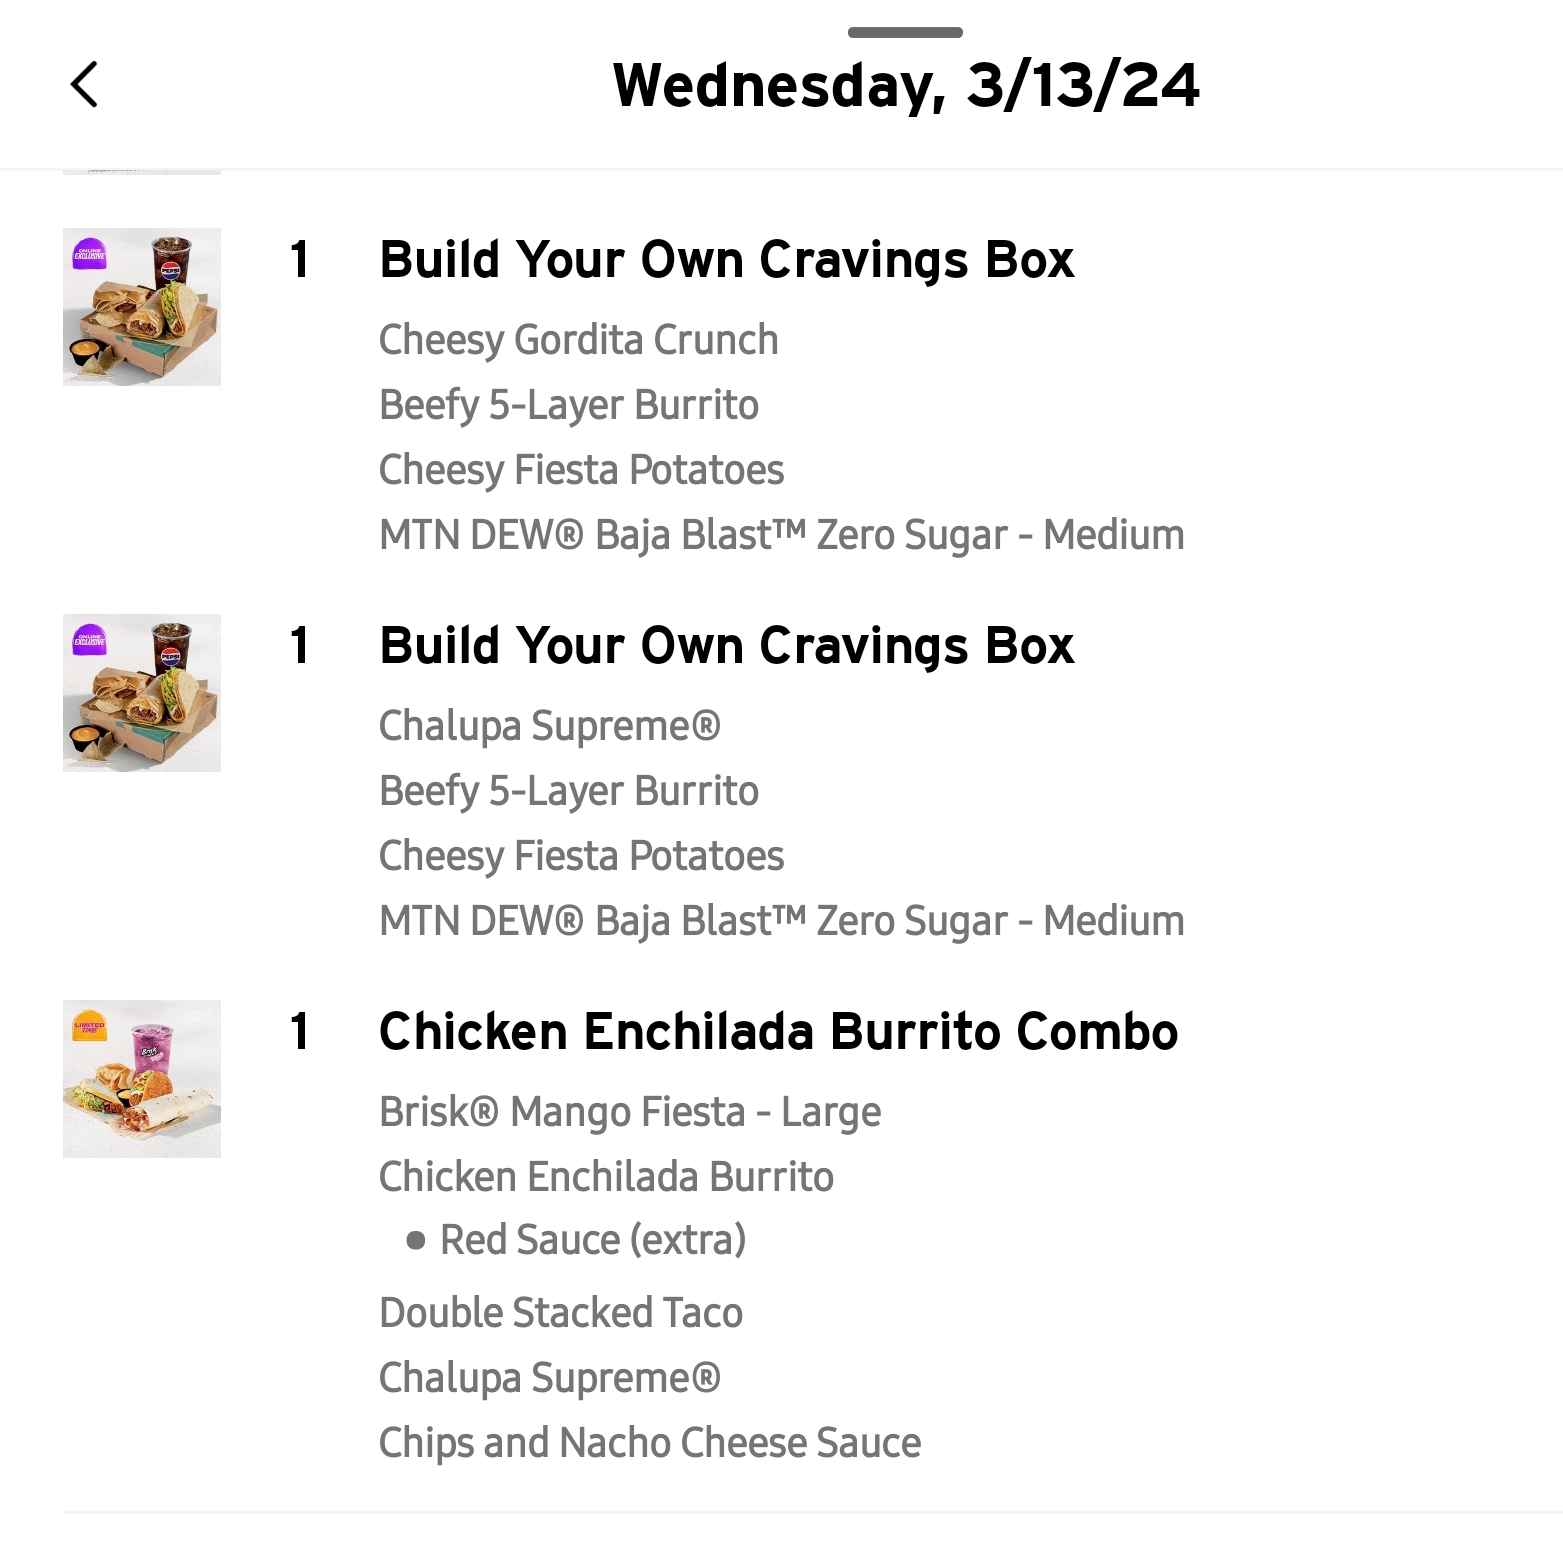Image resolution: width=1563 pixels, height=1552 pixels.
Task: Tap first Build Your Own Cravings Box title
Action: (726, 261)
